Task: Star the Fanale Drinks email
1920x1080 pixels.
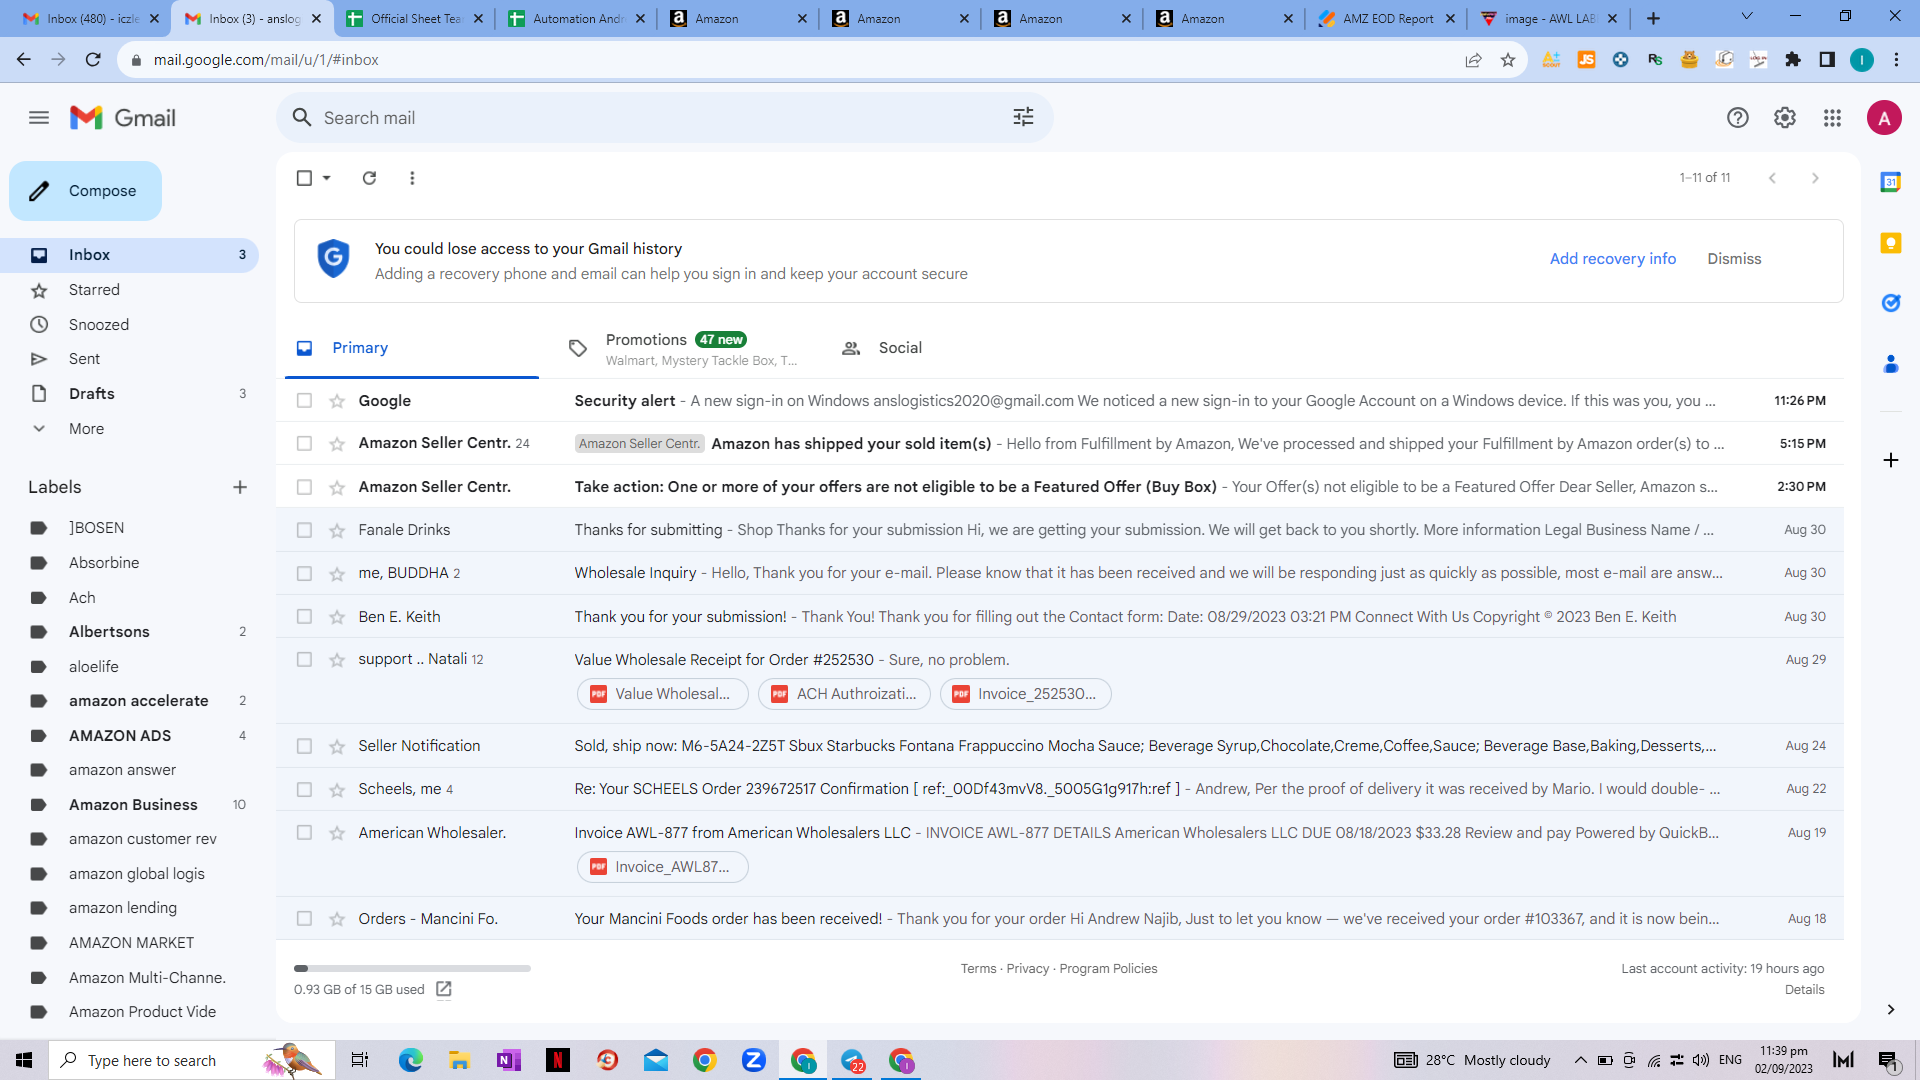Action: (x=337, y=530)
